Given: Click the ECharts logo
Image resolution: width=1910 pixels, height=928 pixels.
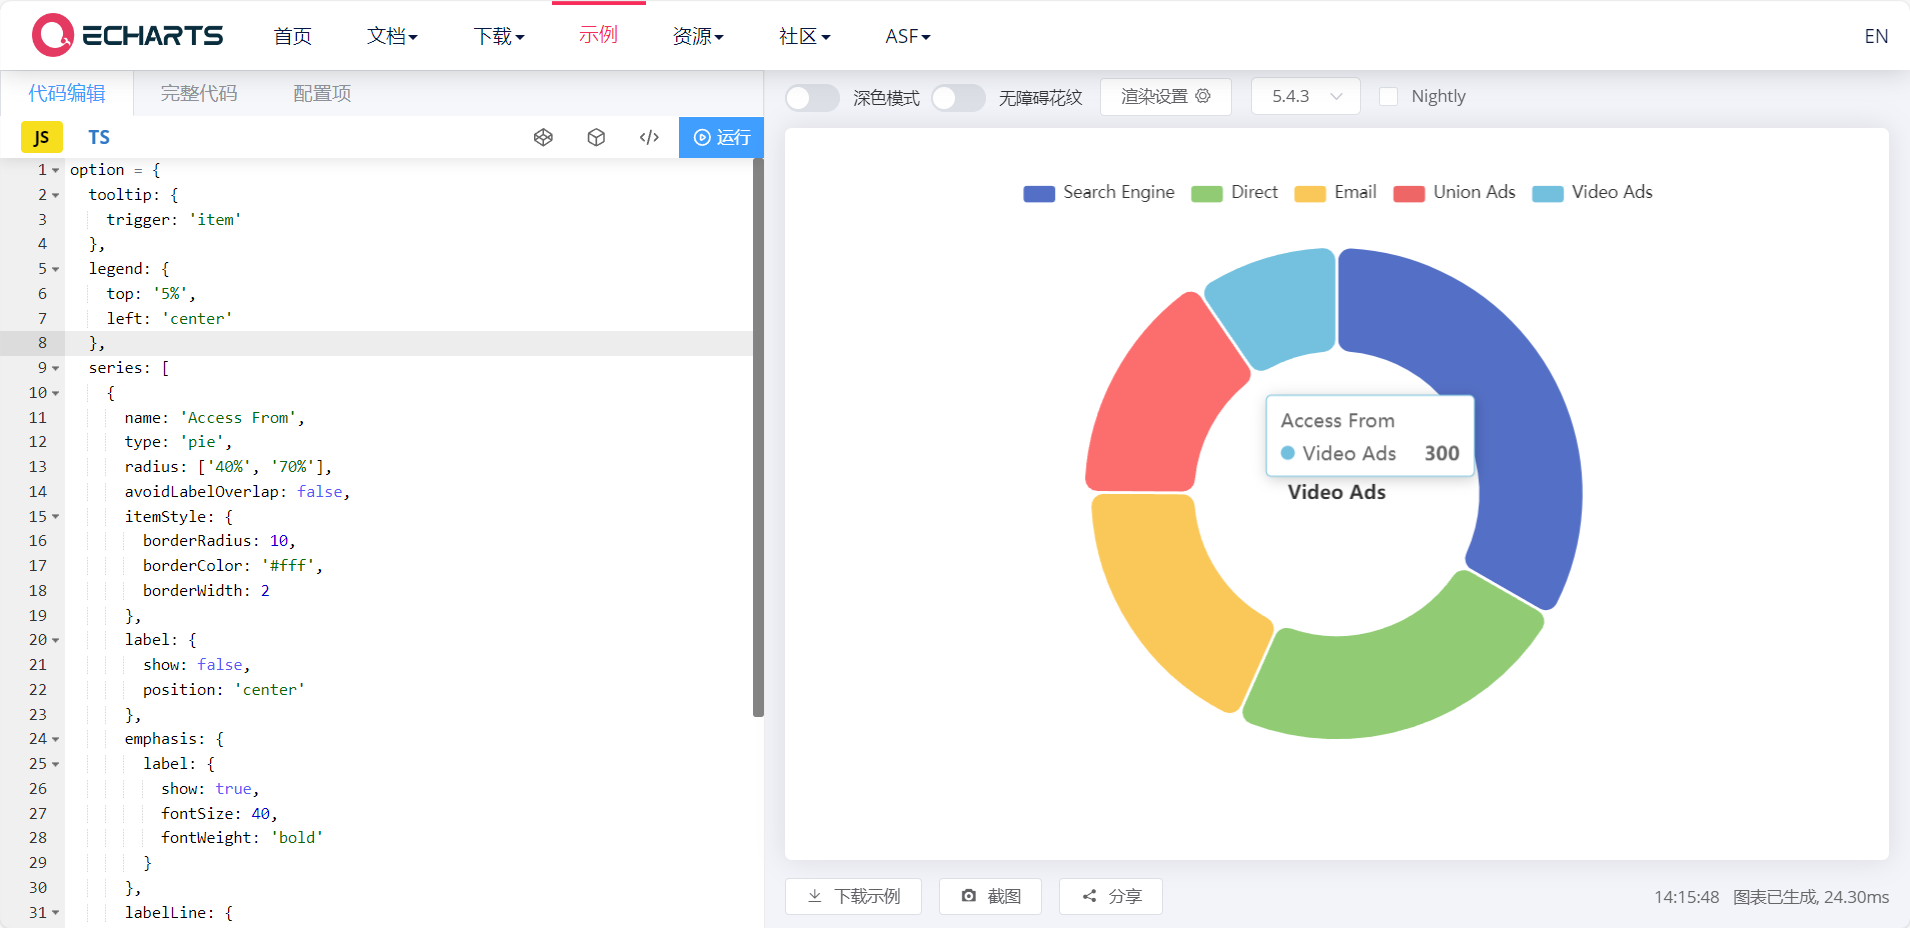Looking at the screenshot, I should tap(127, 35).
